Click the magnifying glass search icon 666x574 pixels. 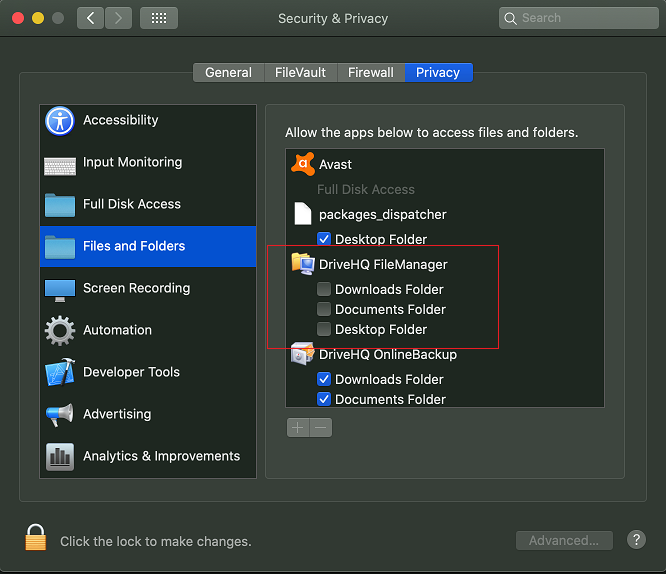coord(510,18)
